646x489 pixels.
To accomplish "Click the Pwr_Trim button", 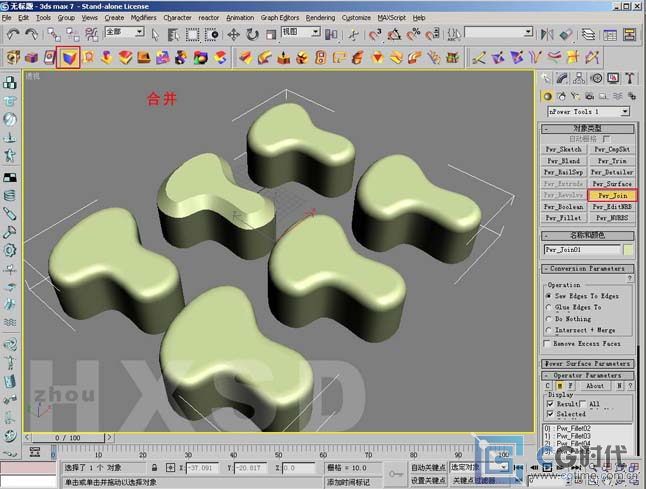I will tap(612, 161).
